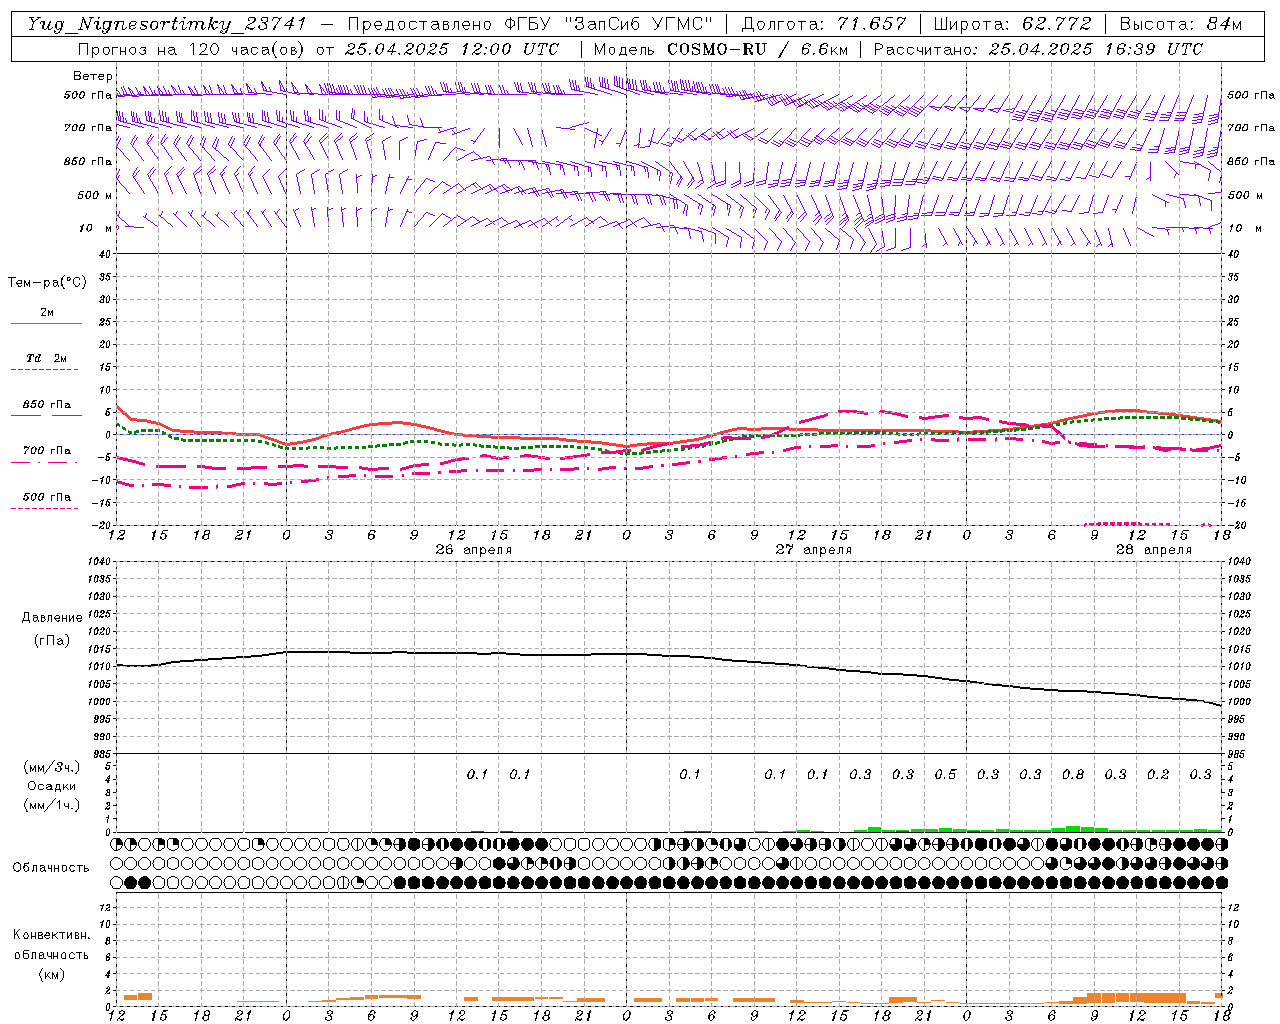Click the 'Осадки' precipitation label
Image resolution: width=1280 pixels, height=1024 pixels.
[52, 786]
